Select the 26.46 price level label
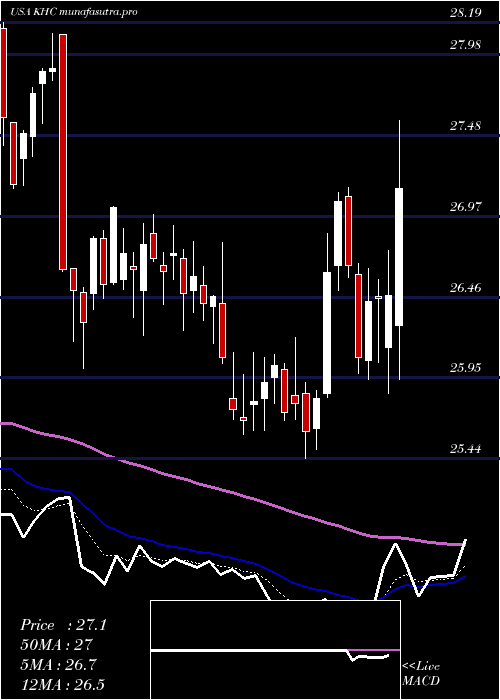This screenshot has width=500, height=700. click(465, 288)
